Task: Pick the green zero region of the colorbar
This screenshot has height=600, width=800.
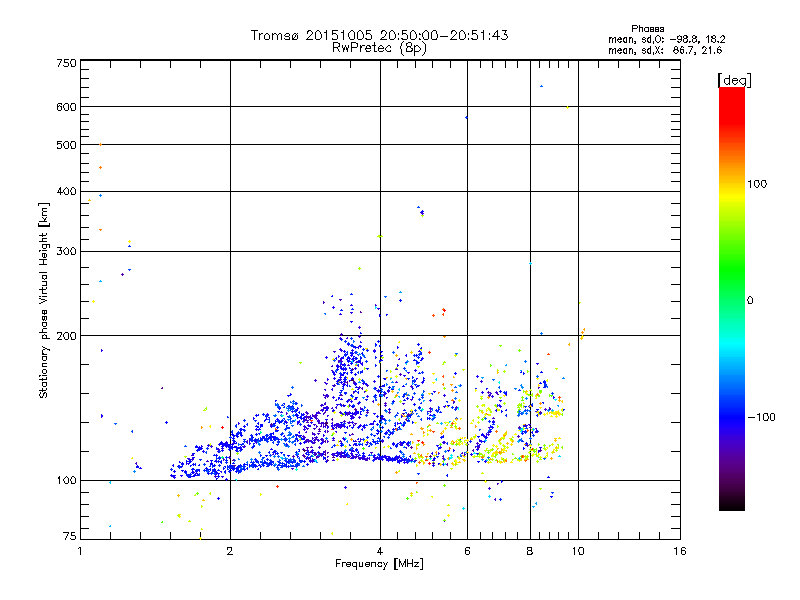Action: tap(732, 300)
